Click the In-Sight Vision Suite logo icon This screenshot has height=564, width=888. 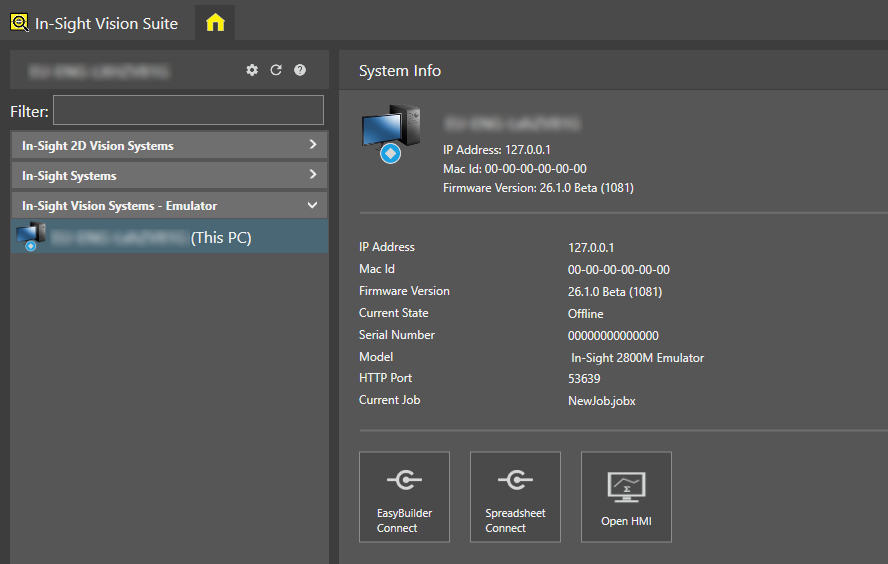pos(19,23)
